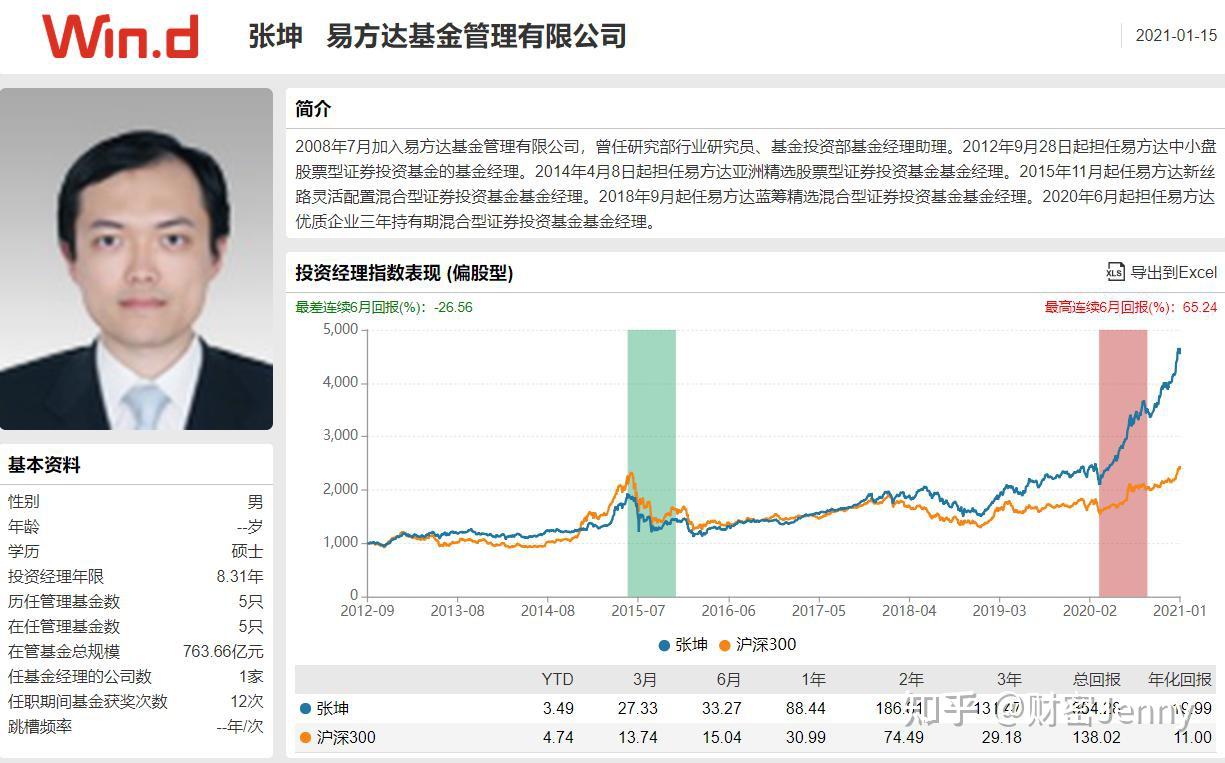Click the date 2021-01-15
The image size is (1225, 763).
[1176, 36]
